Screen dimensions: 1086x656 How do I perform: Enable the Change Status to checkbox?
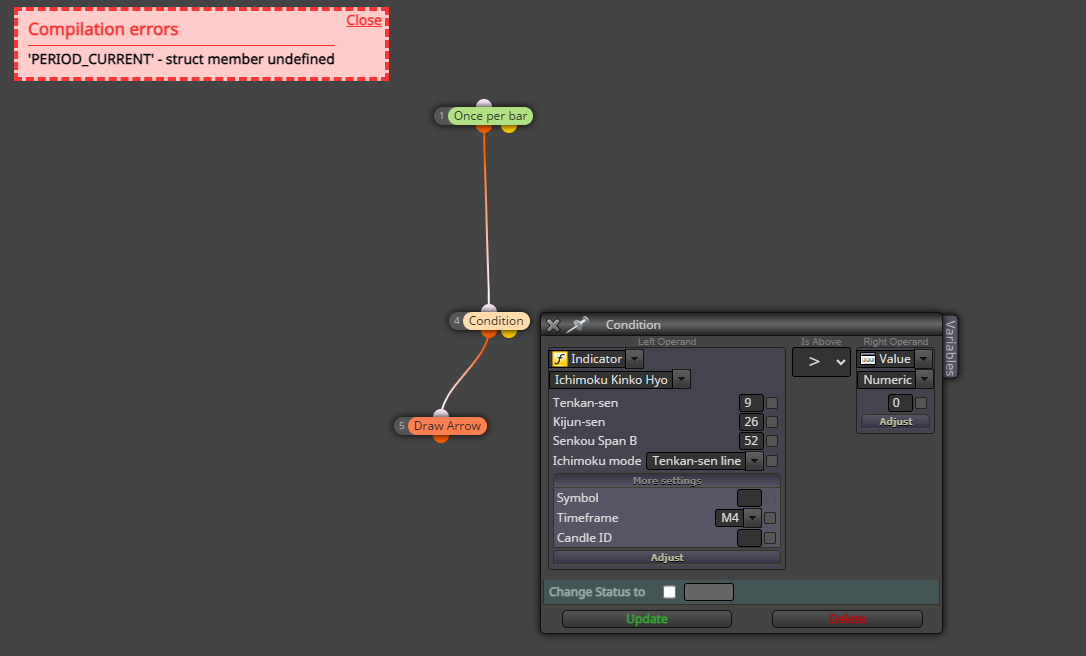669,592
